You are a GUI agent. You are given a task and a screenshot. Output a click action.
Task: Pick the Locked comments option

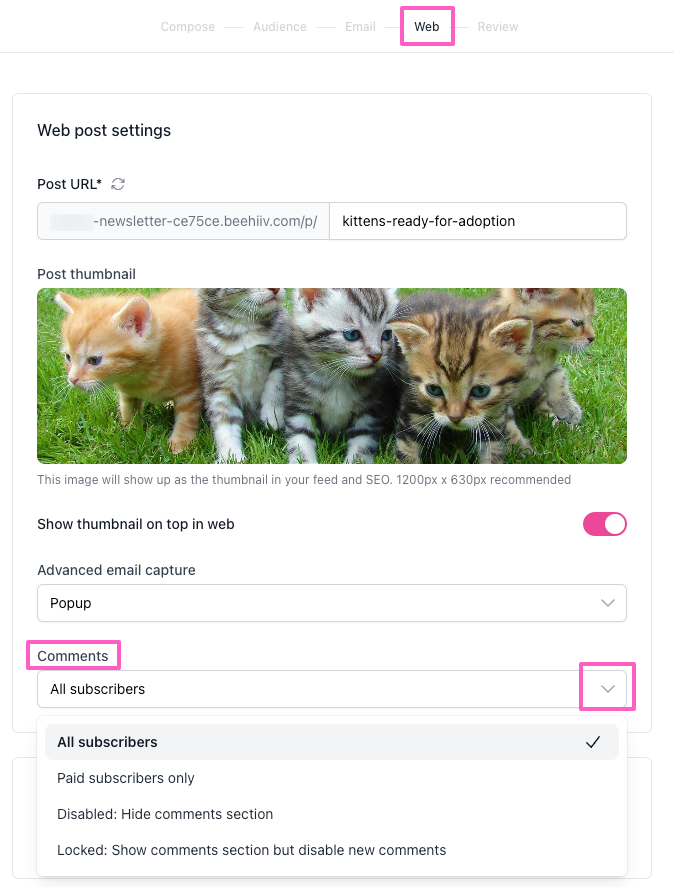pyautogui.click(x=252, y=850)
